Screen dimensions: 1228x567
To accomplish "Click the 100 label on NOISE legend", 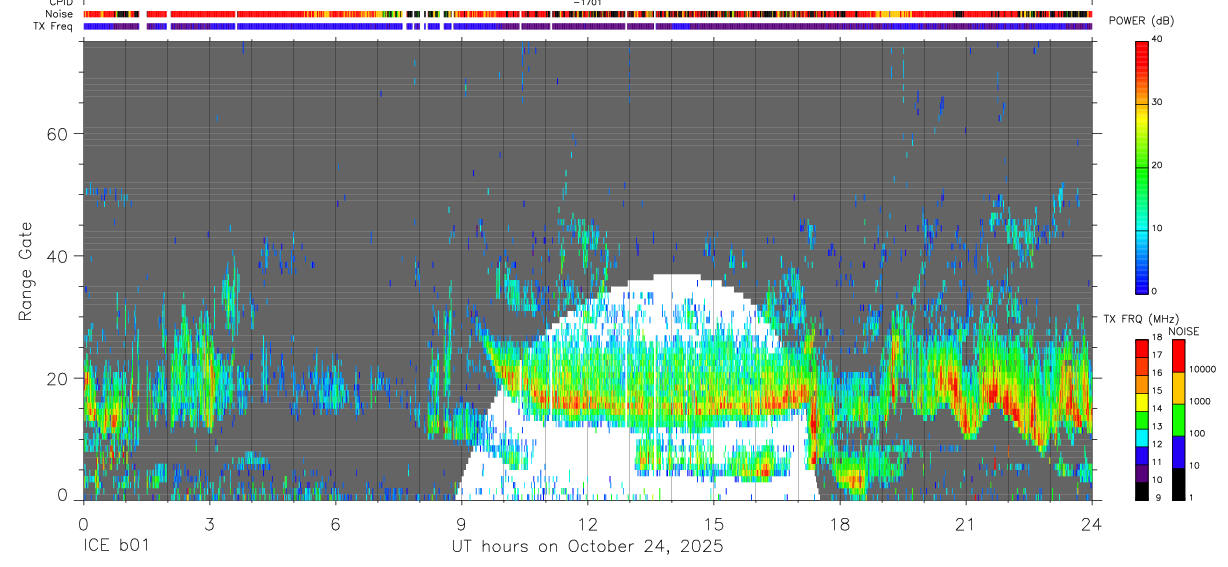I will tap(1197, 433).
